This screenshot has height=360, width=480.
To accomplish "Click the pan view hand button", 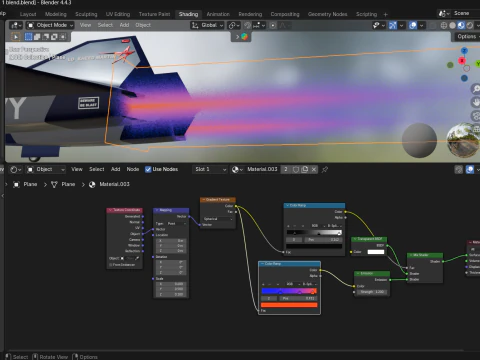I will pyautogui.click(x=476, y=102).
